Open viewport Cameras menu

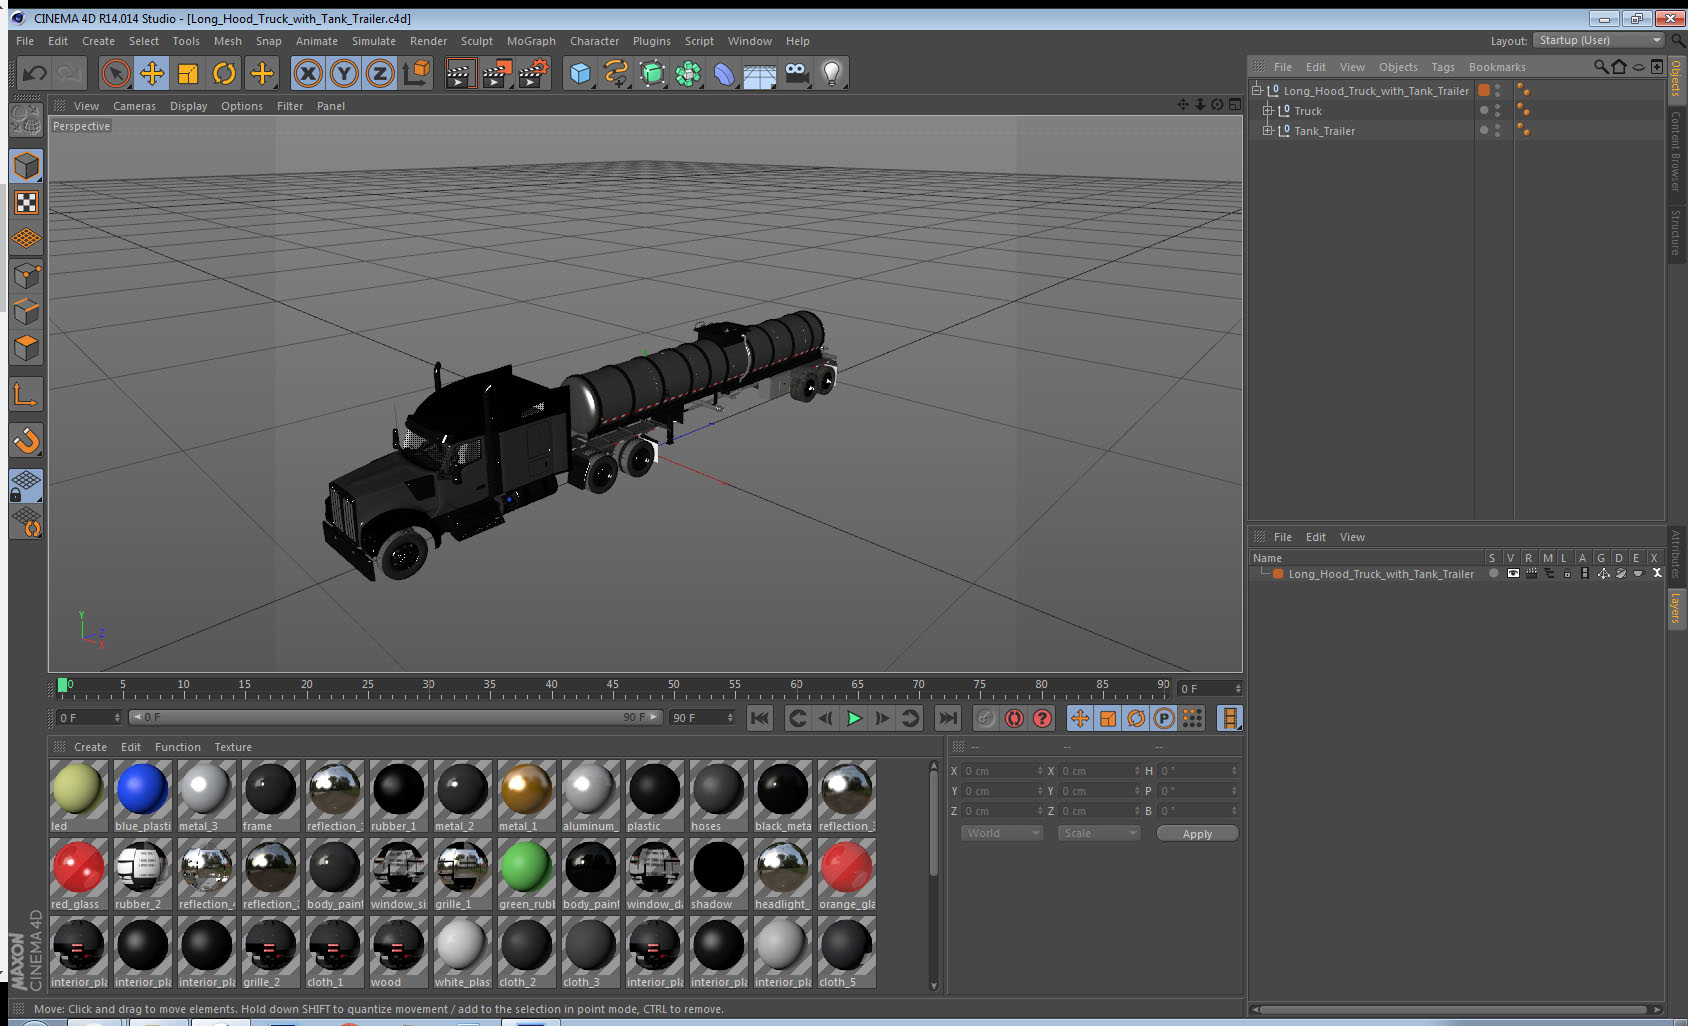pyautogui.click(x=134, y=106)
